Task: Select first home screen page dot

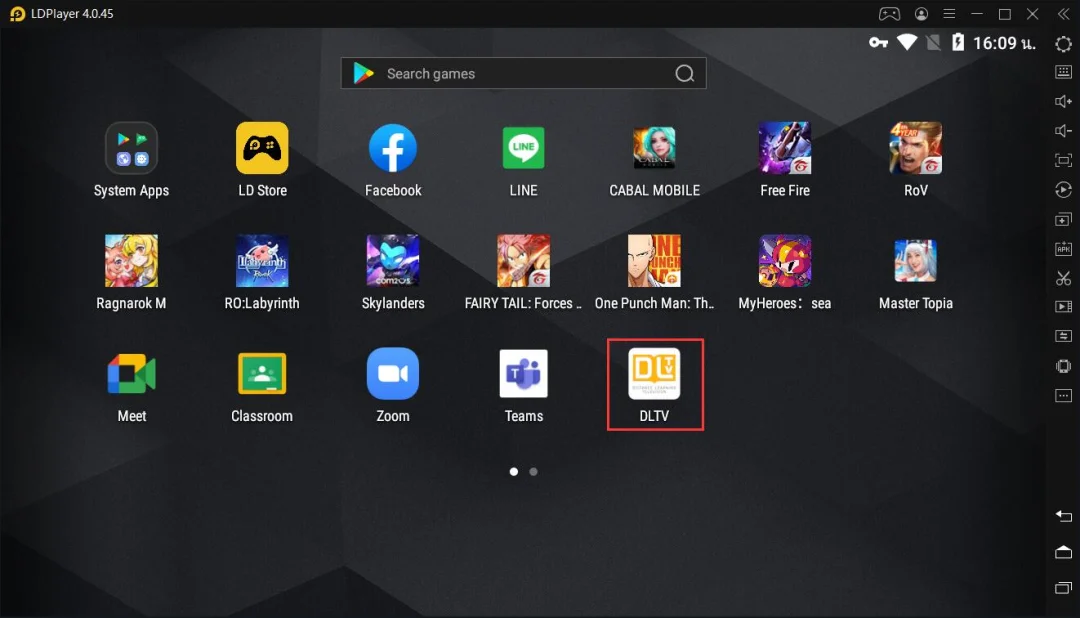Action: 514,472
